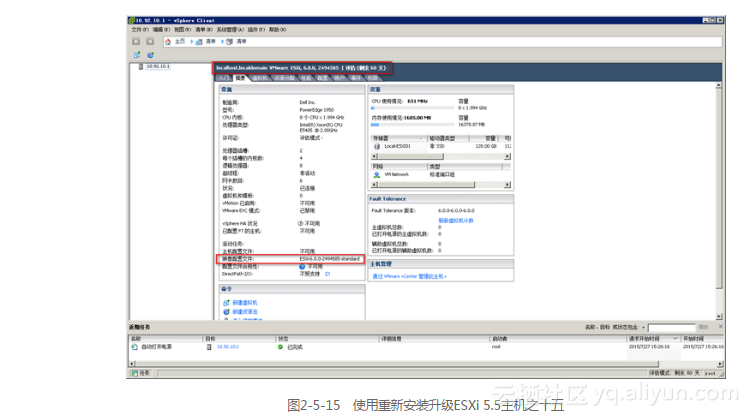Click the VM Network icon
The height and width of the screenshot is (416, 750).
pos(377,175)
